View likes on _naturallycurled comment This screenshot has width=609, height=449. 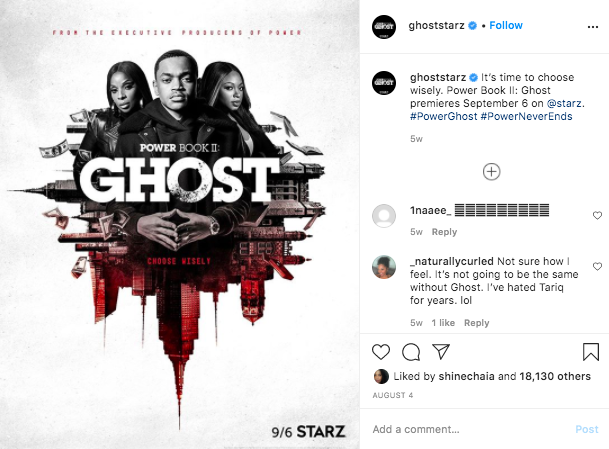click(443, 323)
